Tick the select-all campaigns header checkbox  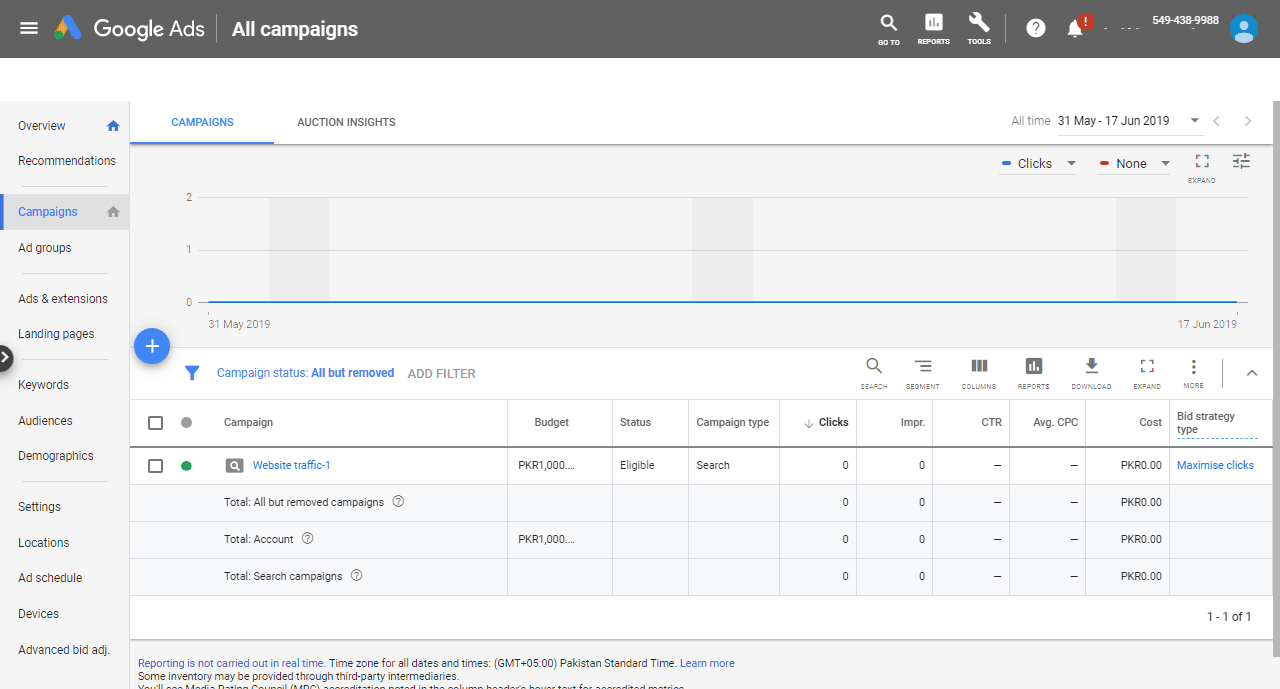pyautogui.click(x=155, y=423)
